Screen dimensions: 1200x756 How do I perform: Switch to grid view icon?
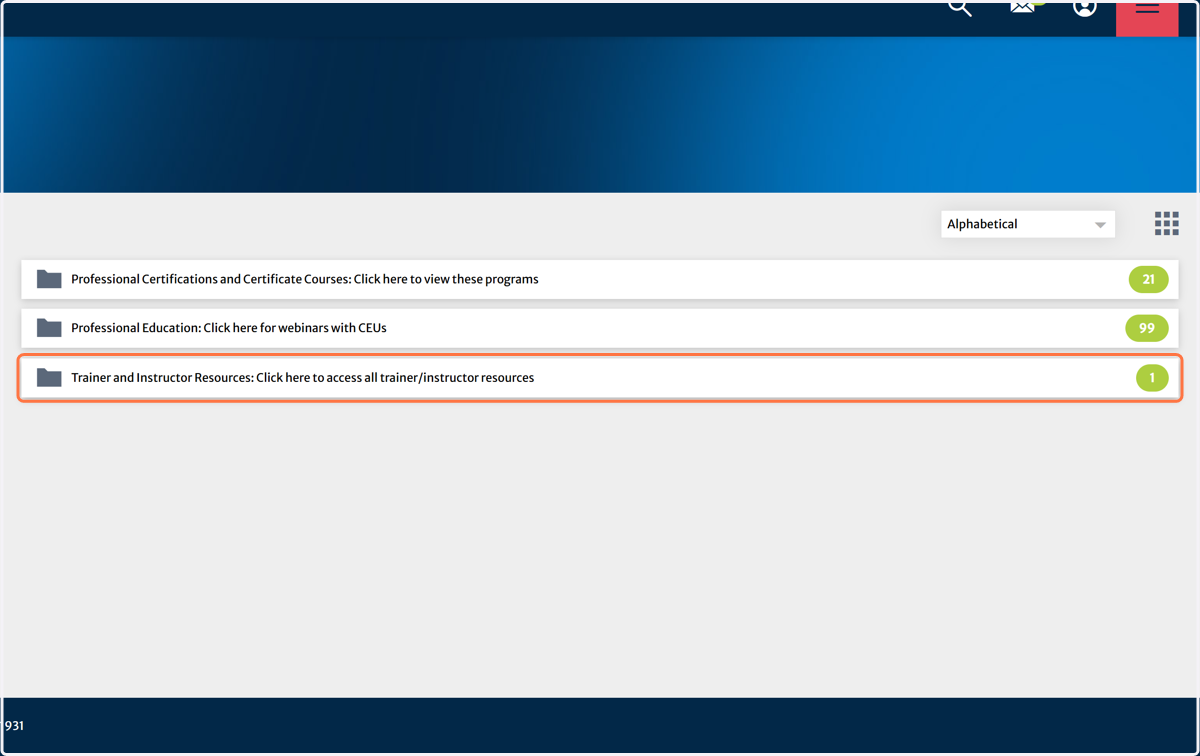pos(1166,223)
